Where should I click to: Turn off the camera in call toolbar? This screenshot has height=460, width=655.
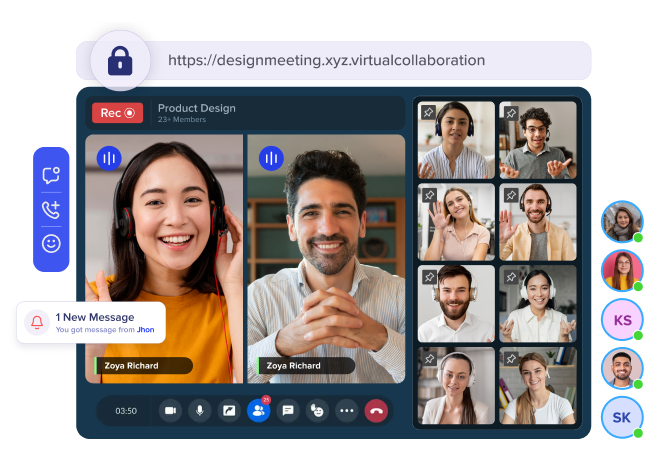pyautogui.click(x=170, y=410)
